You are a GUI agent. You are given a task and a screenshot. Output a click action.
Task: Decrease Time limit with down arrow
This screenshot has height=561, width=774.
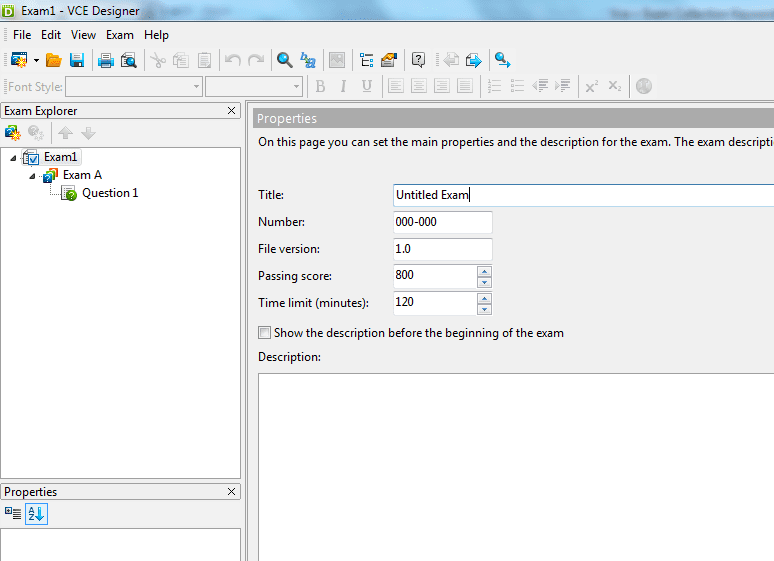click(x=484, y=310)
